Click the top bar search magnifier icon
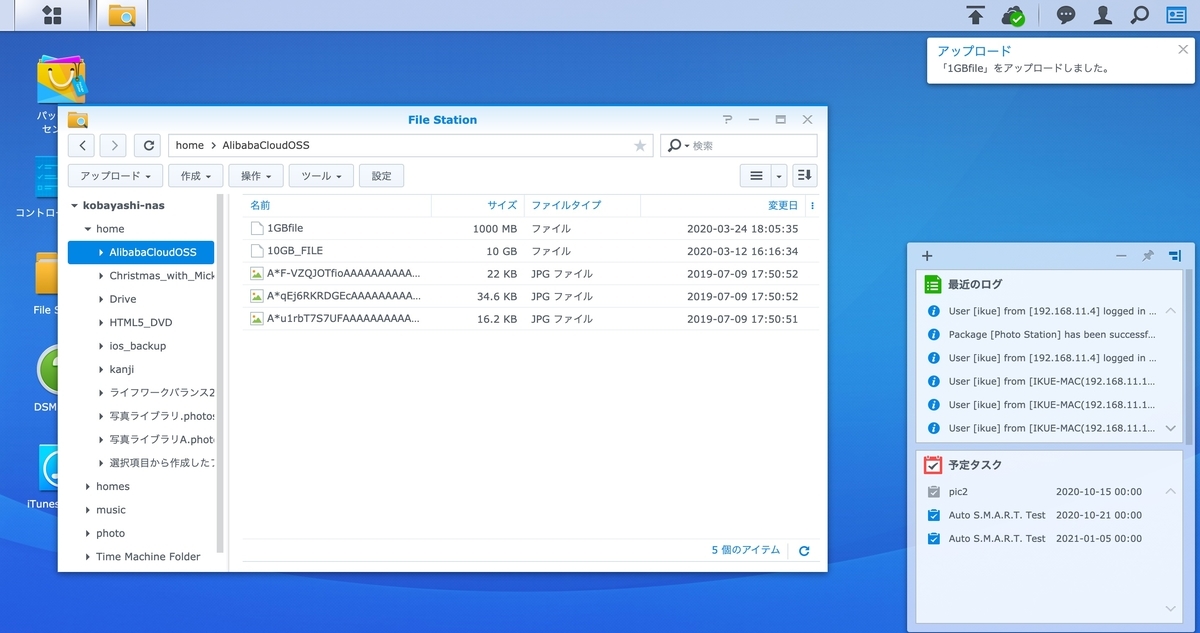 click(x=1139, y=15)
